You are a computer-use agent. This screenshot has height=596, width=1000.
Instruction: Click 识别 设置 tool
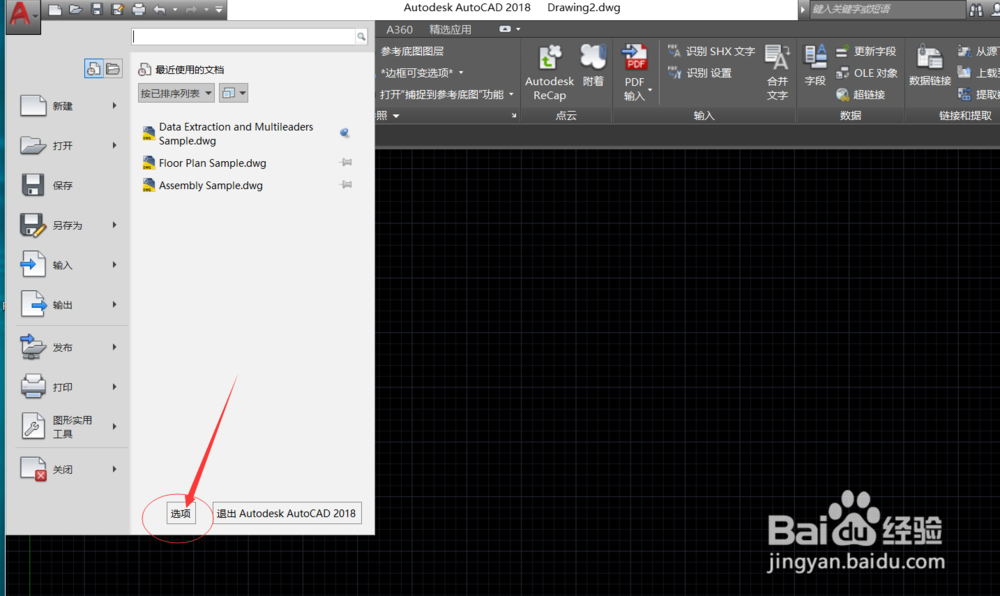700,73
